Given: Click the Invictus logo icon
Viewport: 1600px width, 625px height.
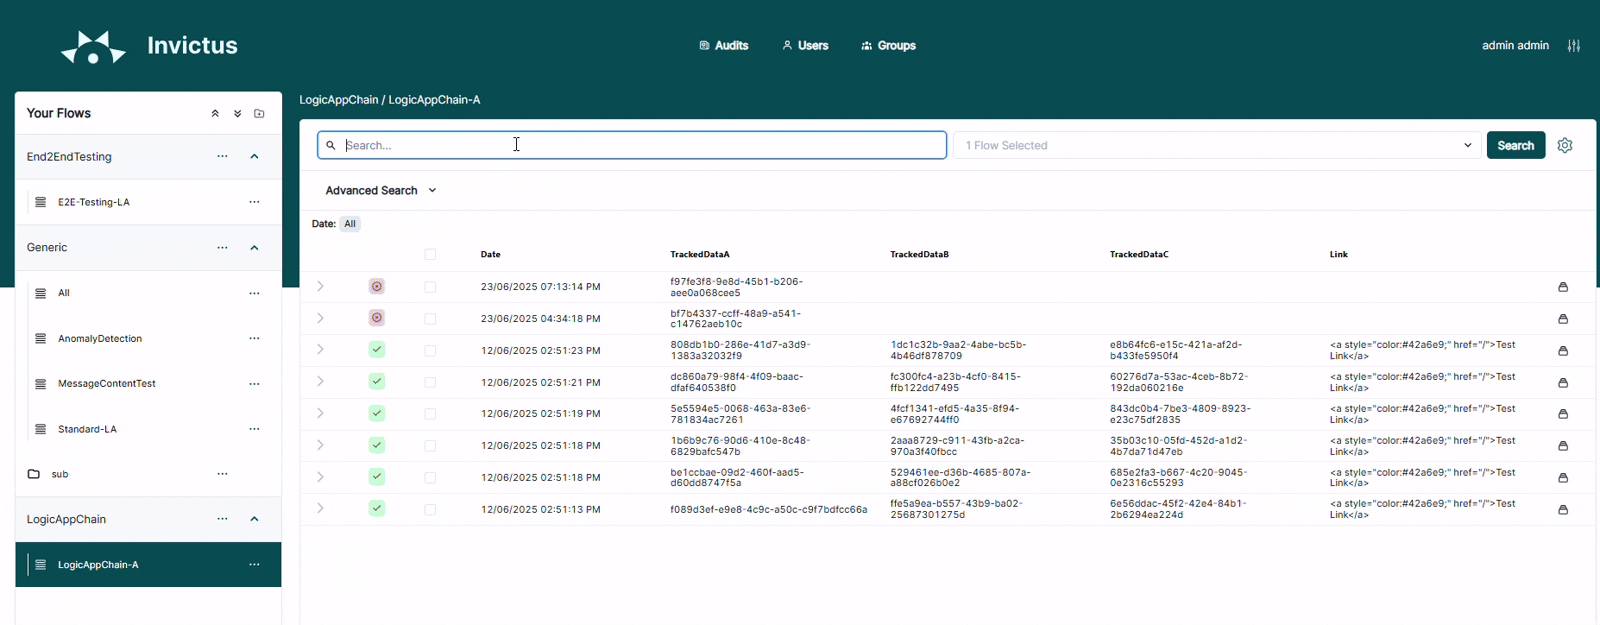Looking at the screenshot, I should click(93, 47).
